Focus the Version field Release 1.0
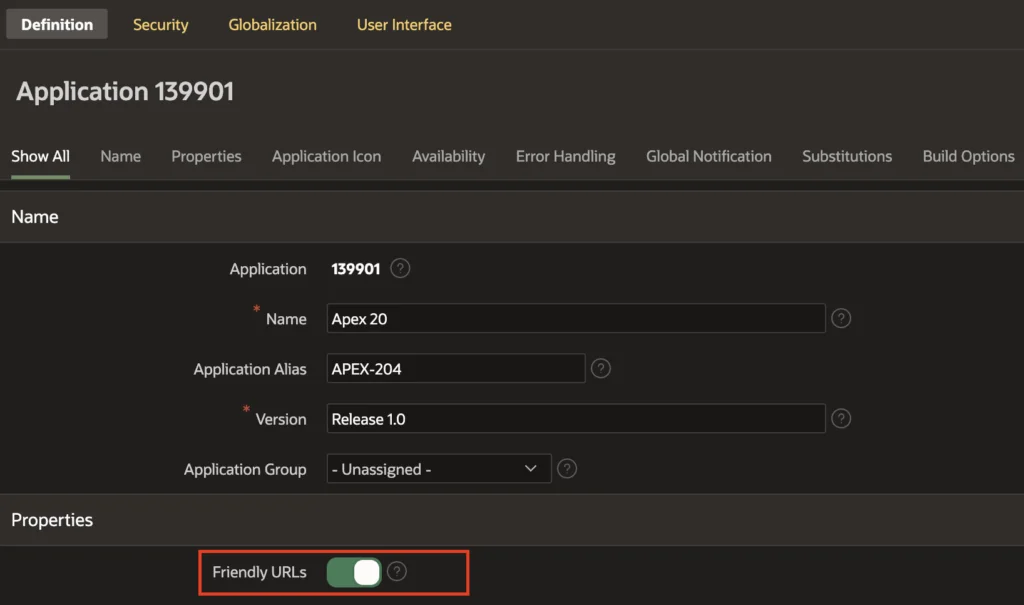Viewport: 1024px width, 605px height. click(576, 419)
